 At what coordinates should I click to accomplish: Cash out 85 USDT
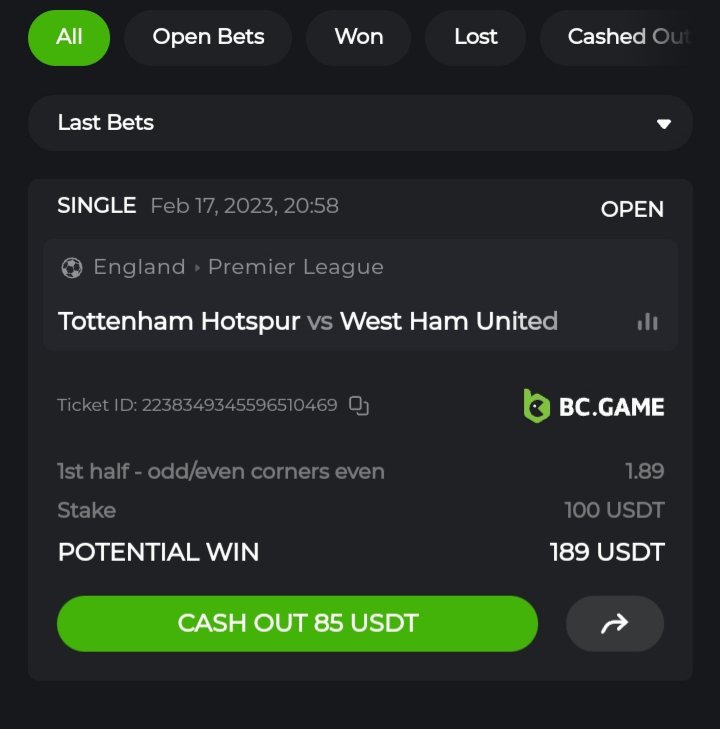pyautogui.click(x=297, y=623)
